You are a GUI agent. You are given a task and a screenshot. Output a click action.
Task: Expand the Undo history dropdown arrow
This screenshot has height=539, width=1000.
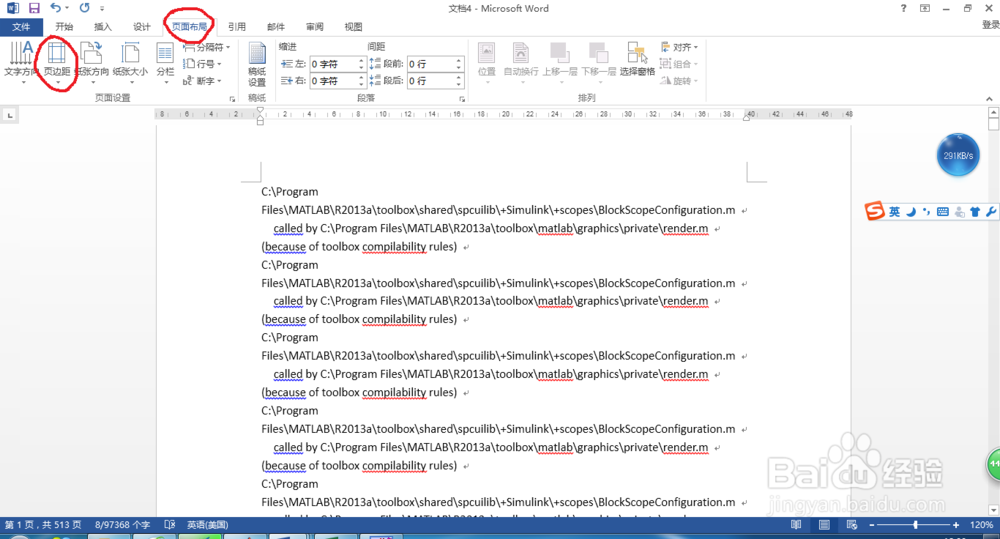tap(67, 8)
